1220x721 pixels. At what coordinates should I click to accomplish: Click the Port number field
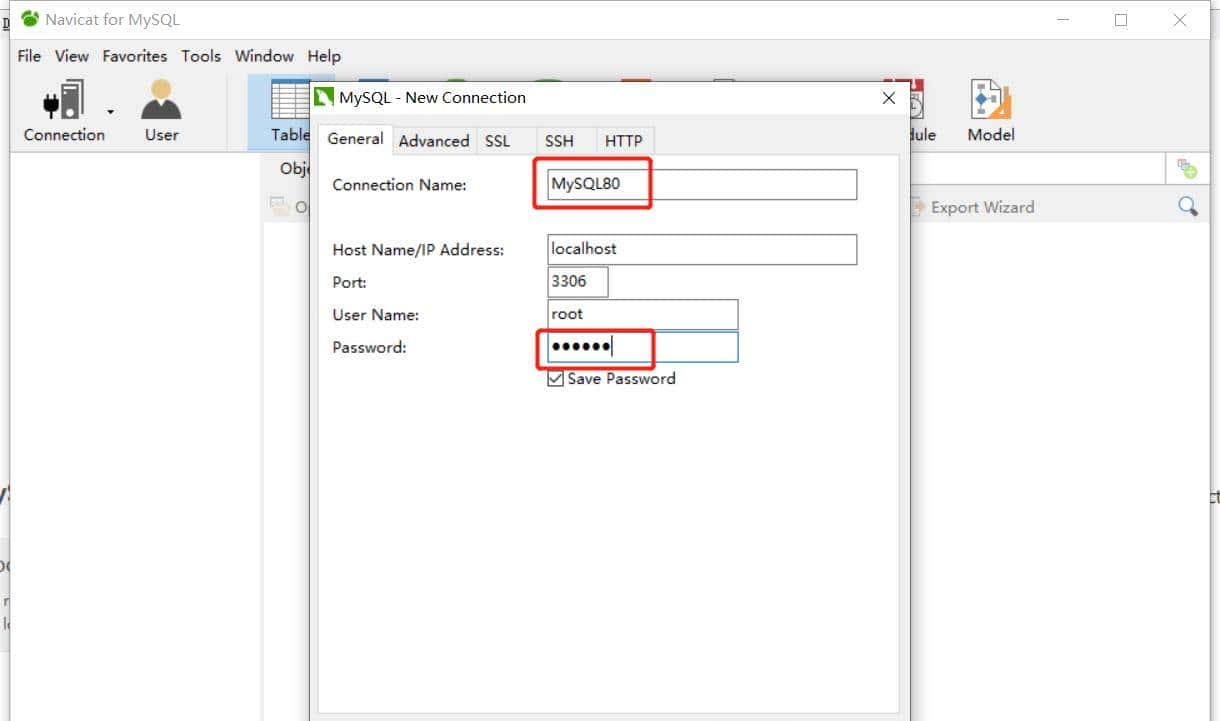(578, 282)
